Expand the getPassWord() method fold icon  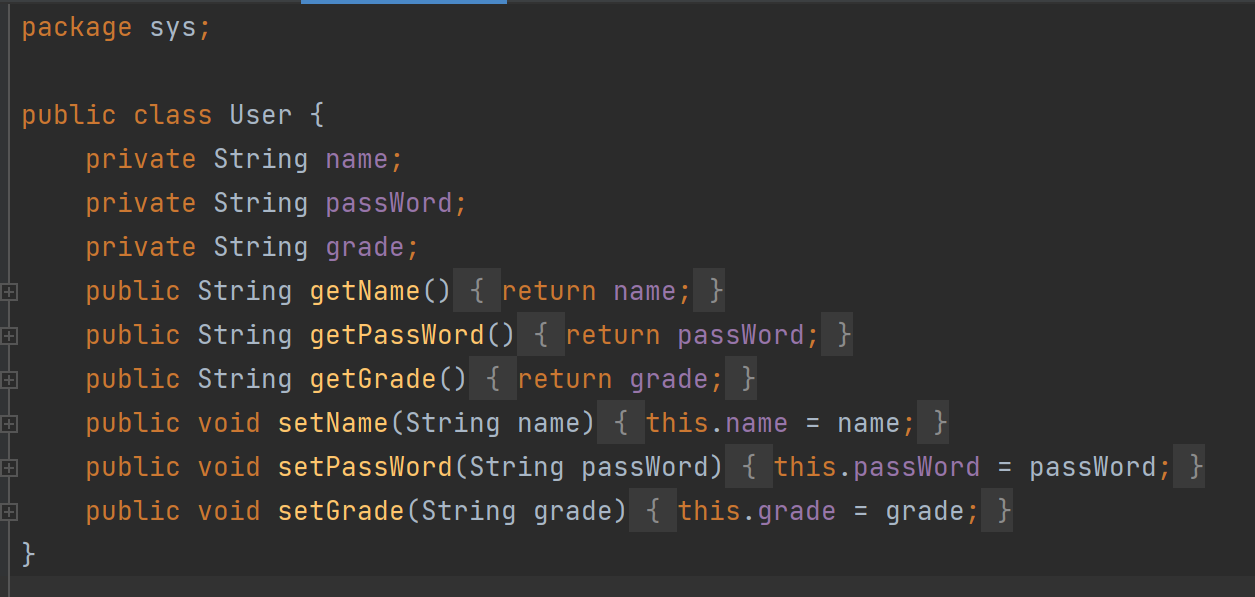pos(9,336)
